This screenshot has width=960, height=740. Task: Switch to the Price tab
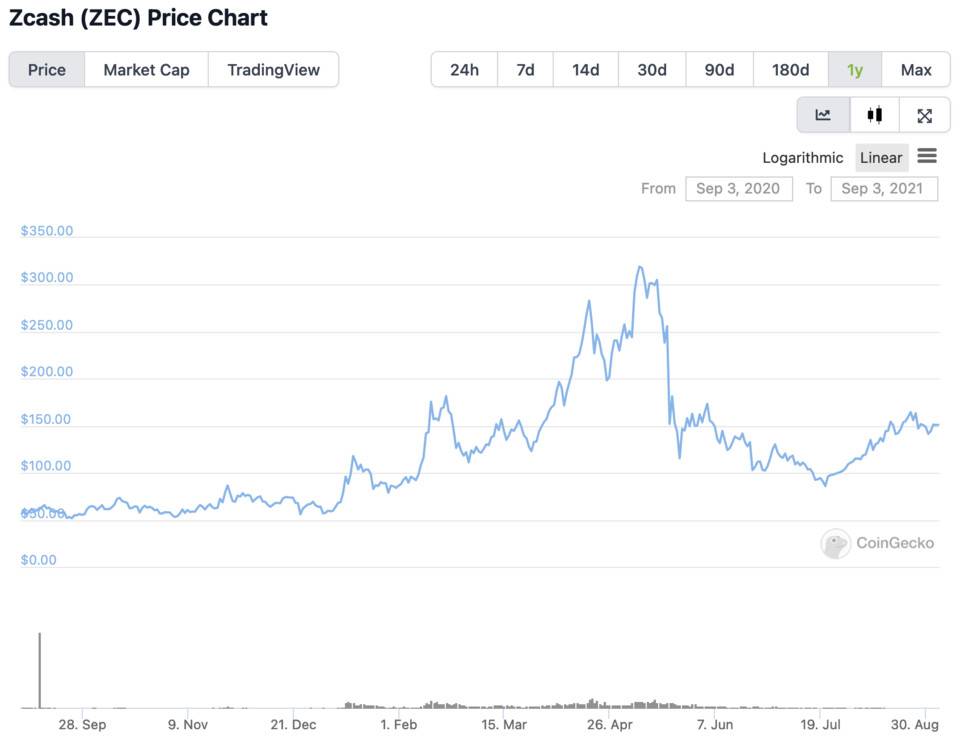(47, 70)
